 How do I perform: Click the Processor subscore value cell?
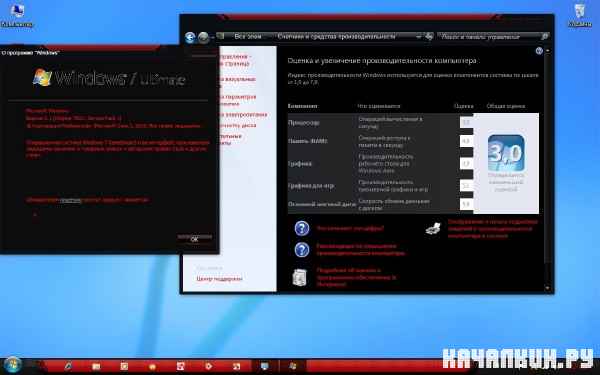466,122
